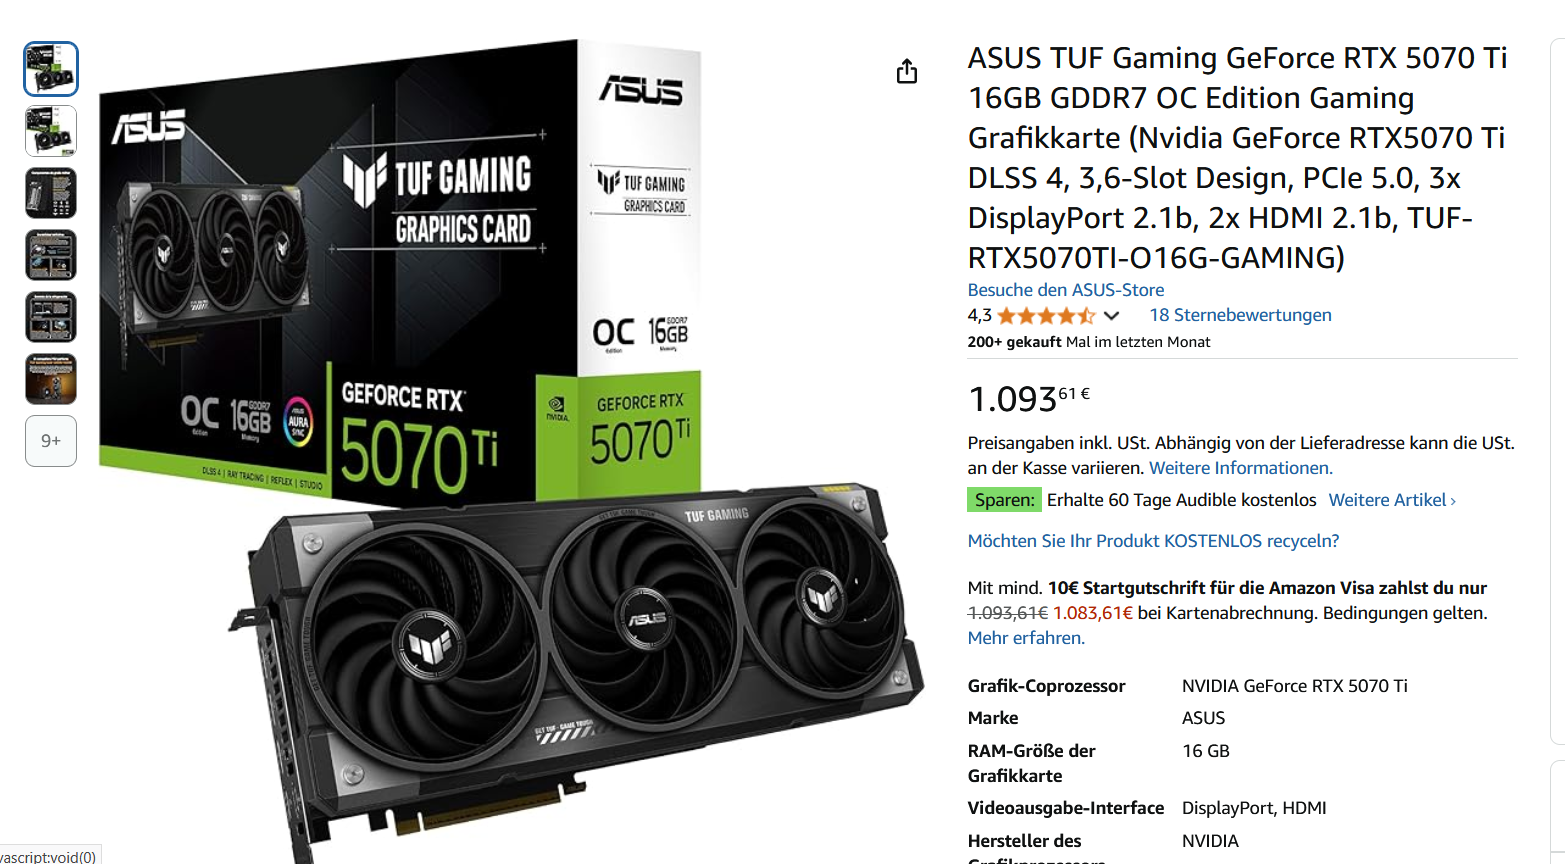Open Weitere Informationen about tax
This screenshot has height=864, width=1565.
click(1241, 468)
